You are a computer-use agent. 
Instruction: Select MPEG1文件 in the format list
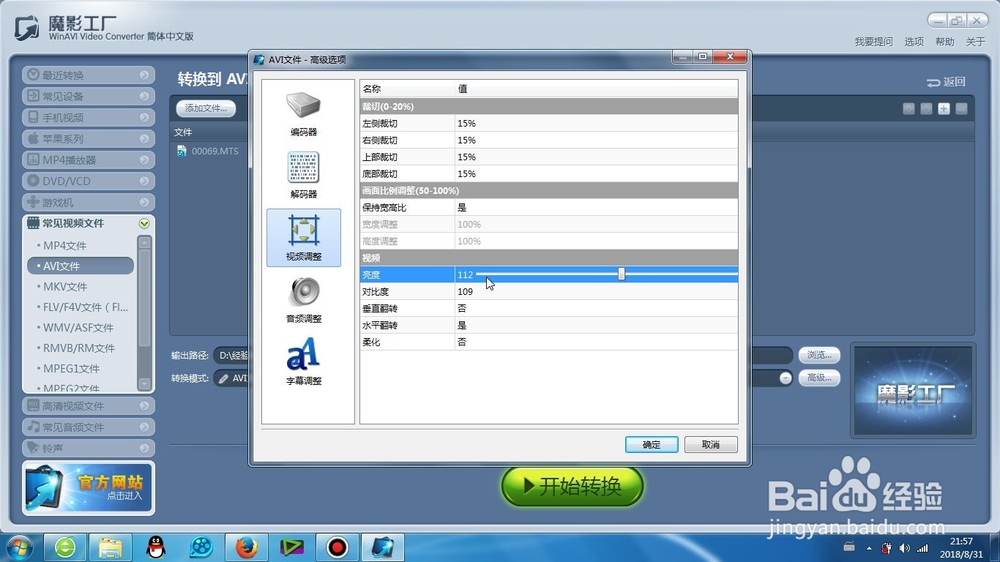71,368
